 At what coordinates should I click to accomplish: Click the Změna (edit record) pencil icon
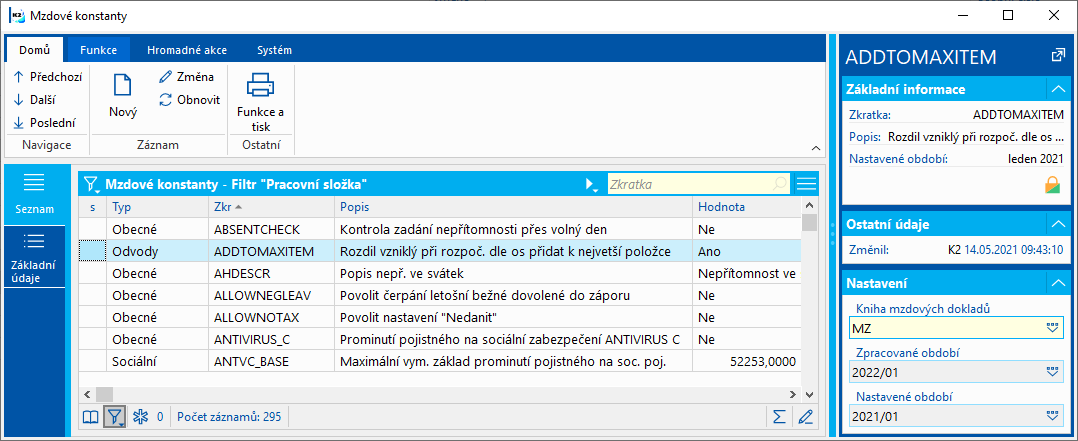[x=166, y=77]
